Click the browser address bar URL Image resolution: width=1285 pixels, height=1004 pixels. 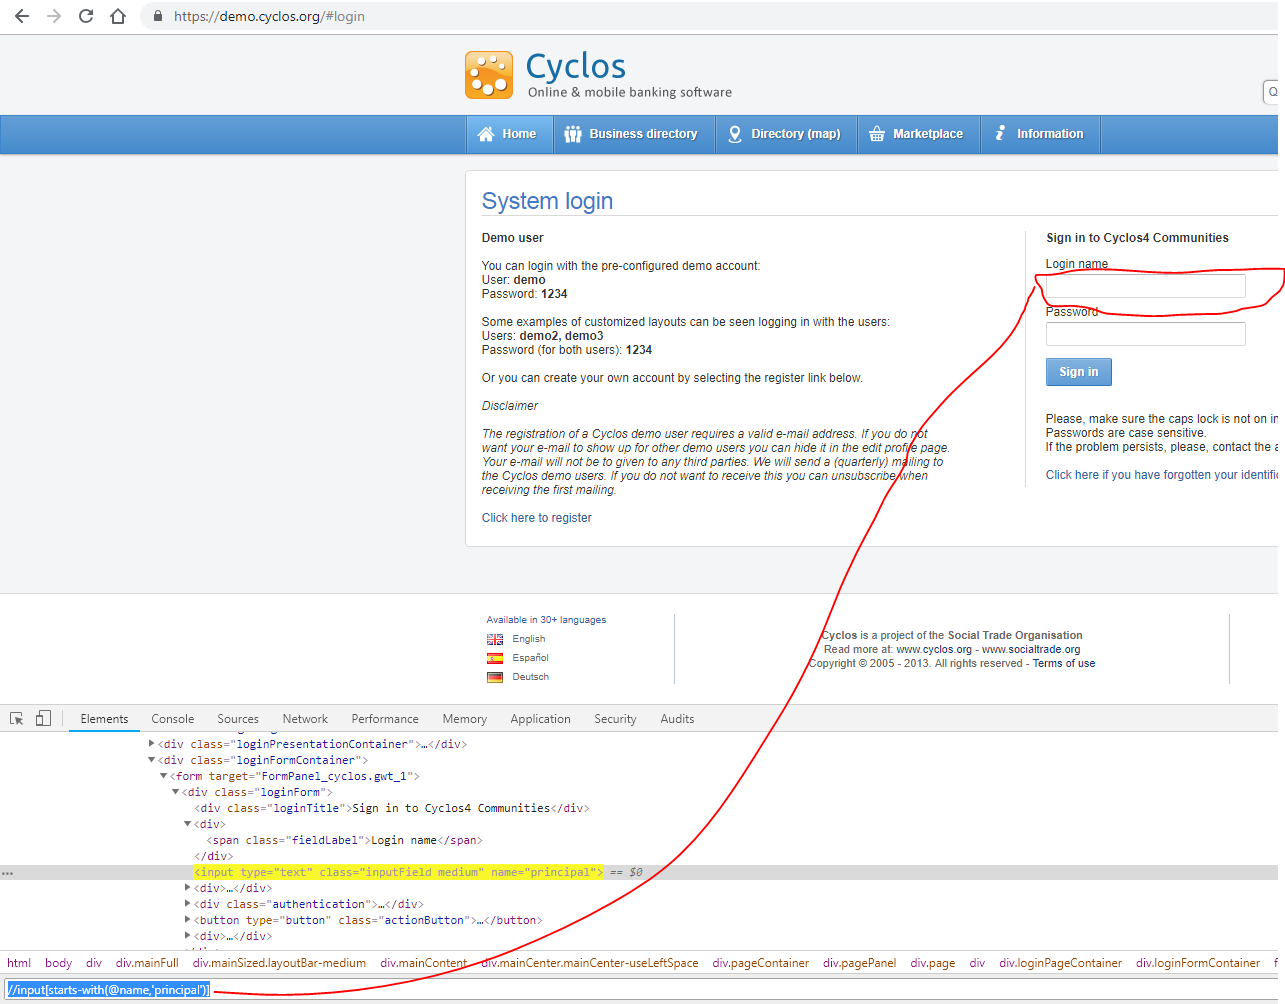(269, 16)
